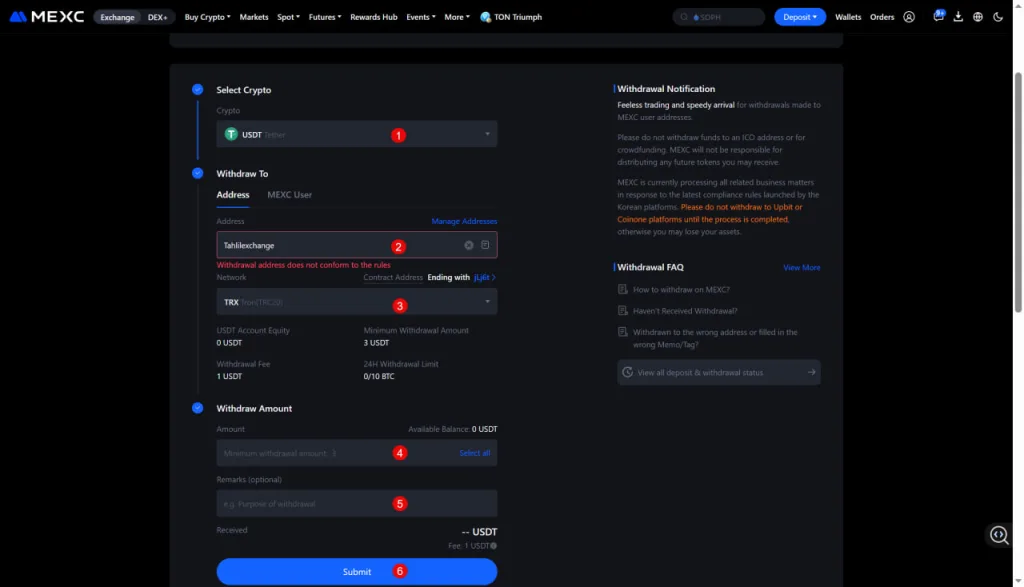Open Withdrawn to the wrong address FAQ
This screenshot has width=1024, height=587.
(715, 338)
